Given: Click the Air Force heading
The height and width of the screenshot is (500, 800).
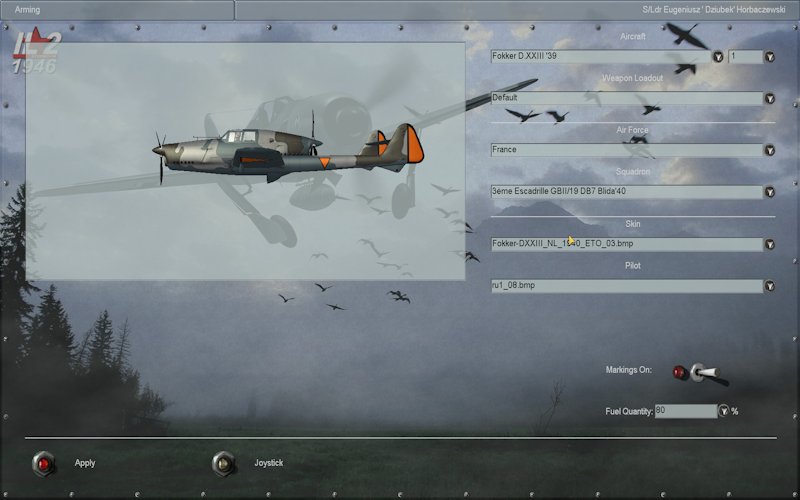Looking at the screenshot, I should 633,130.
